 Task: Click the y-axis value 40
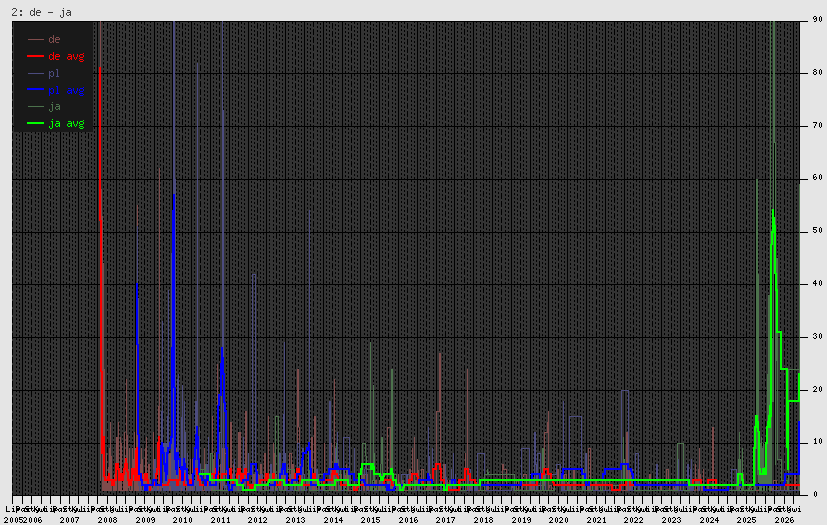818,283
